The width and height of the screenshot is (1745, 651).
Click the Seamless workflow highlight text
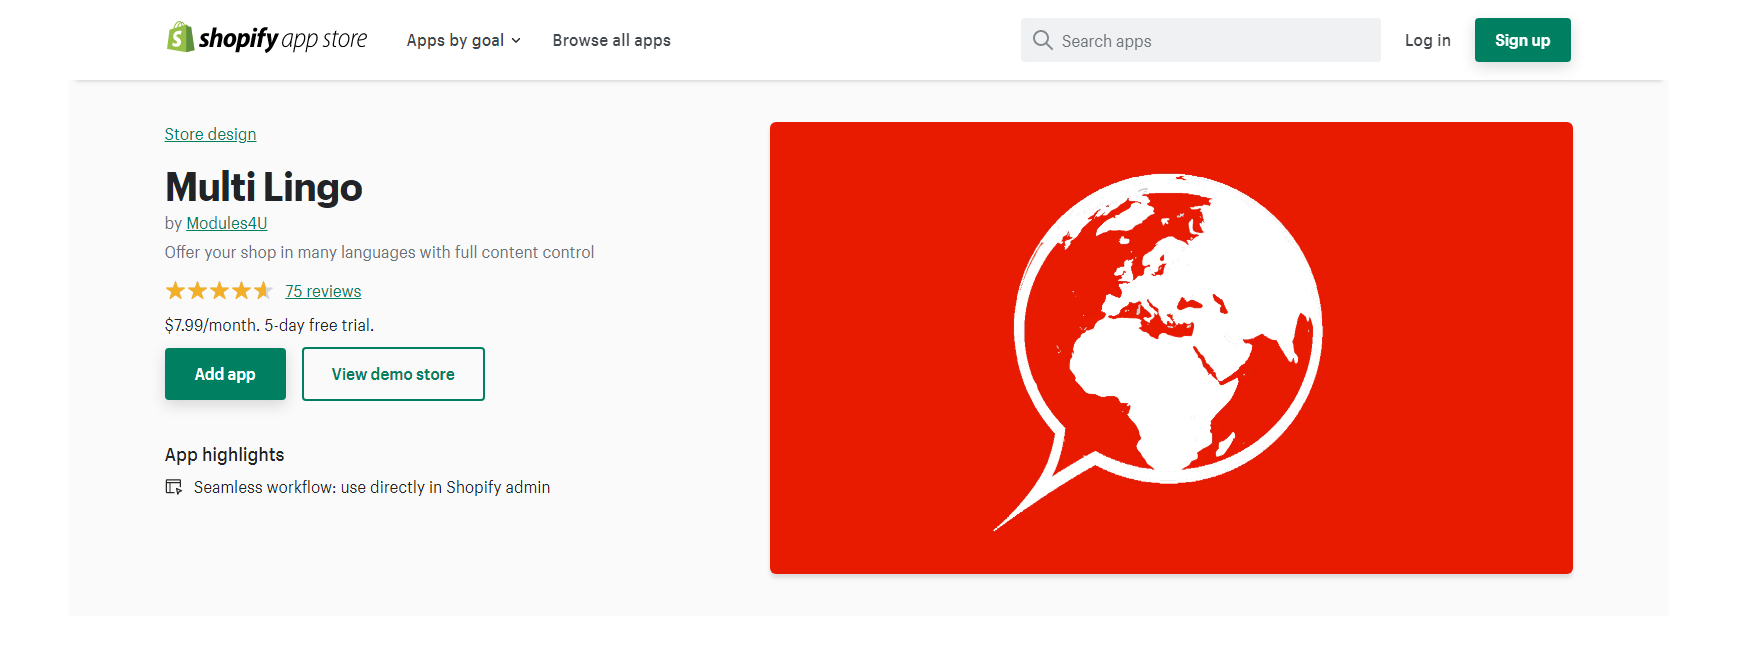[x=372, y=487]
